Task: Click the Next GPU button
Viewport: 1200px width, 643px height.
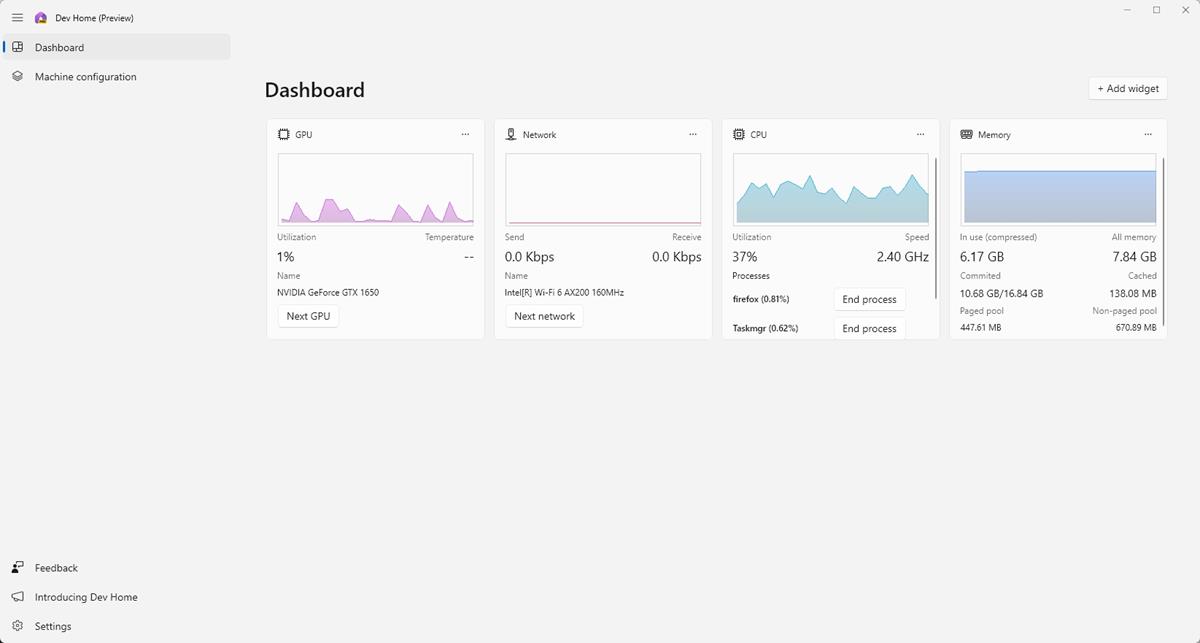Action: pyautogui.click(x=308, y=316)
